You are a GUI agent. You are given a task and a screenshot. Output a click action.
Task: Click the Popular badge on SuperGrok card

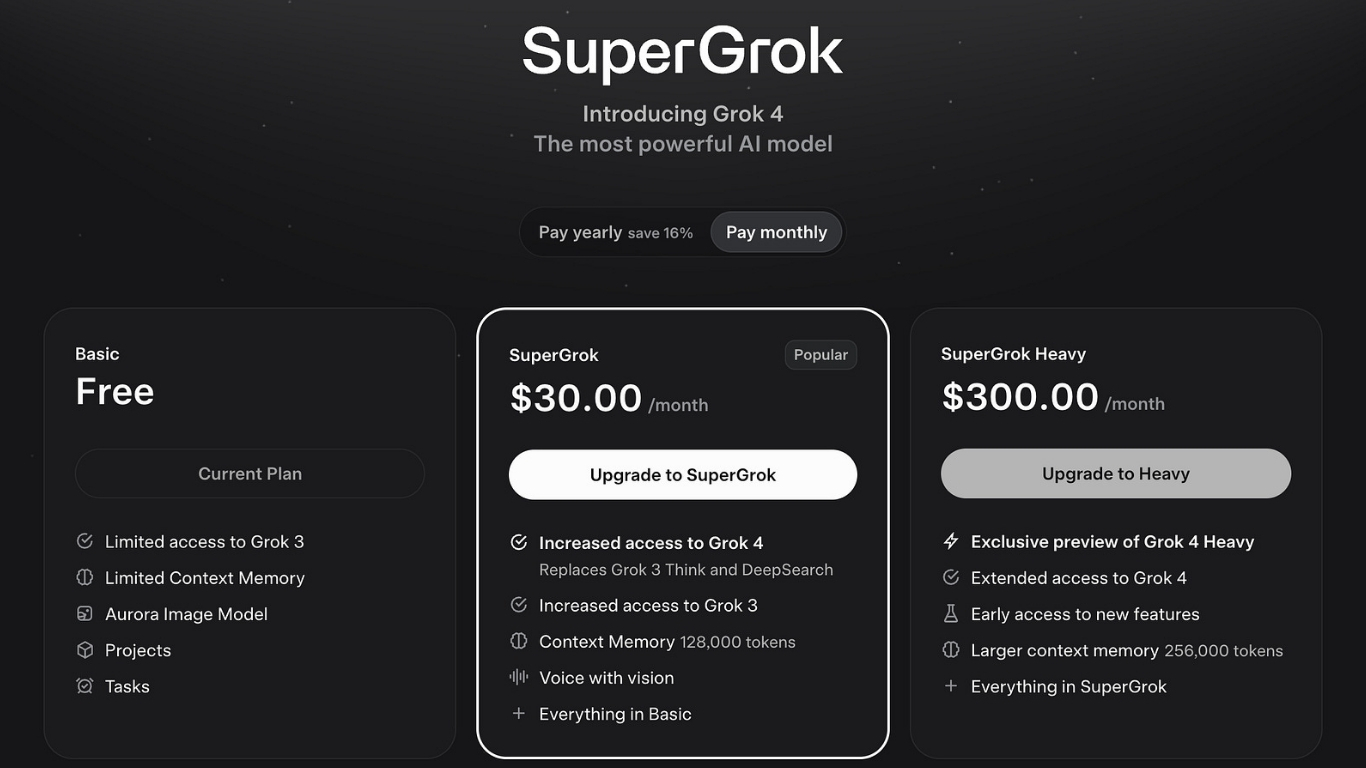click(x=820, y=355)
